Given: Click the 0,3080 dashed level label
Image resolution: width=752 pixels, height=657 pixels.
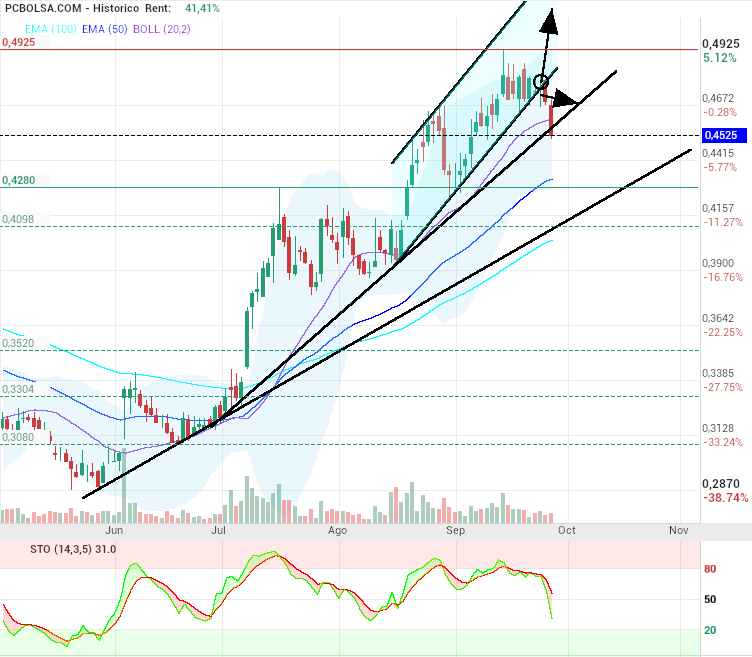Looking at the screenshot, I should 18,437.
